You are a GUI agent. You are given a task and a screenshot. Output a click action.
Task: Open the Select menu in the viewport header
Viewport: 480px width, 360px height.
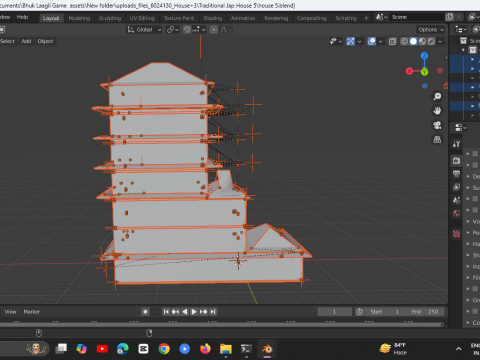point(7,41)
